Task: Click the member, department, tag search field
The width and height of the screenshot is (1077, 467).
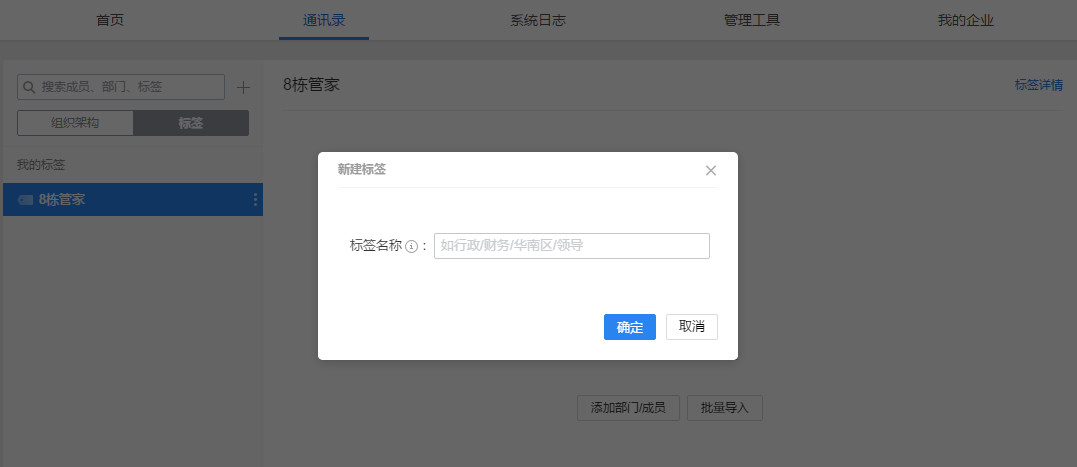Action: coord(128,88)
